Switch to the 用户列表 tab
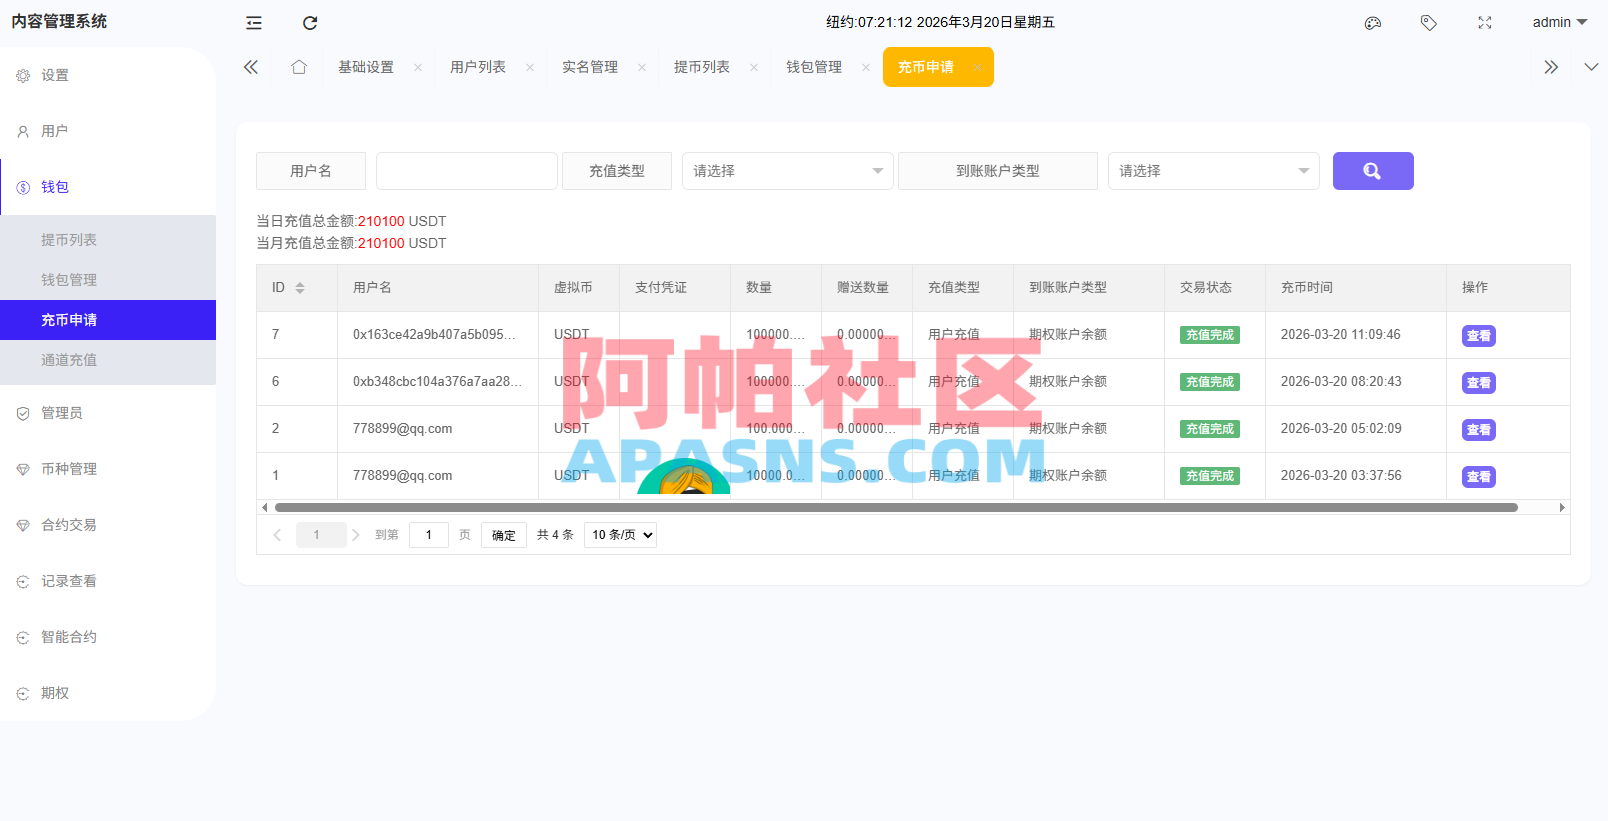 (478, 67)
